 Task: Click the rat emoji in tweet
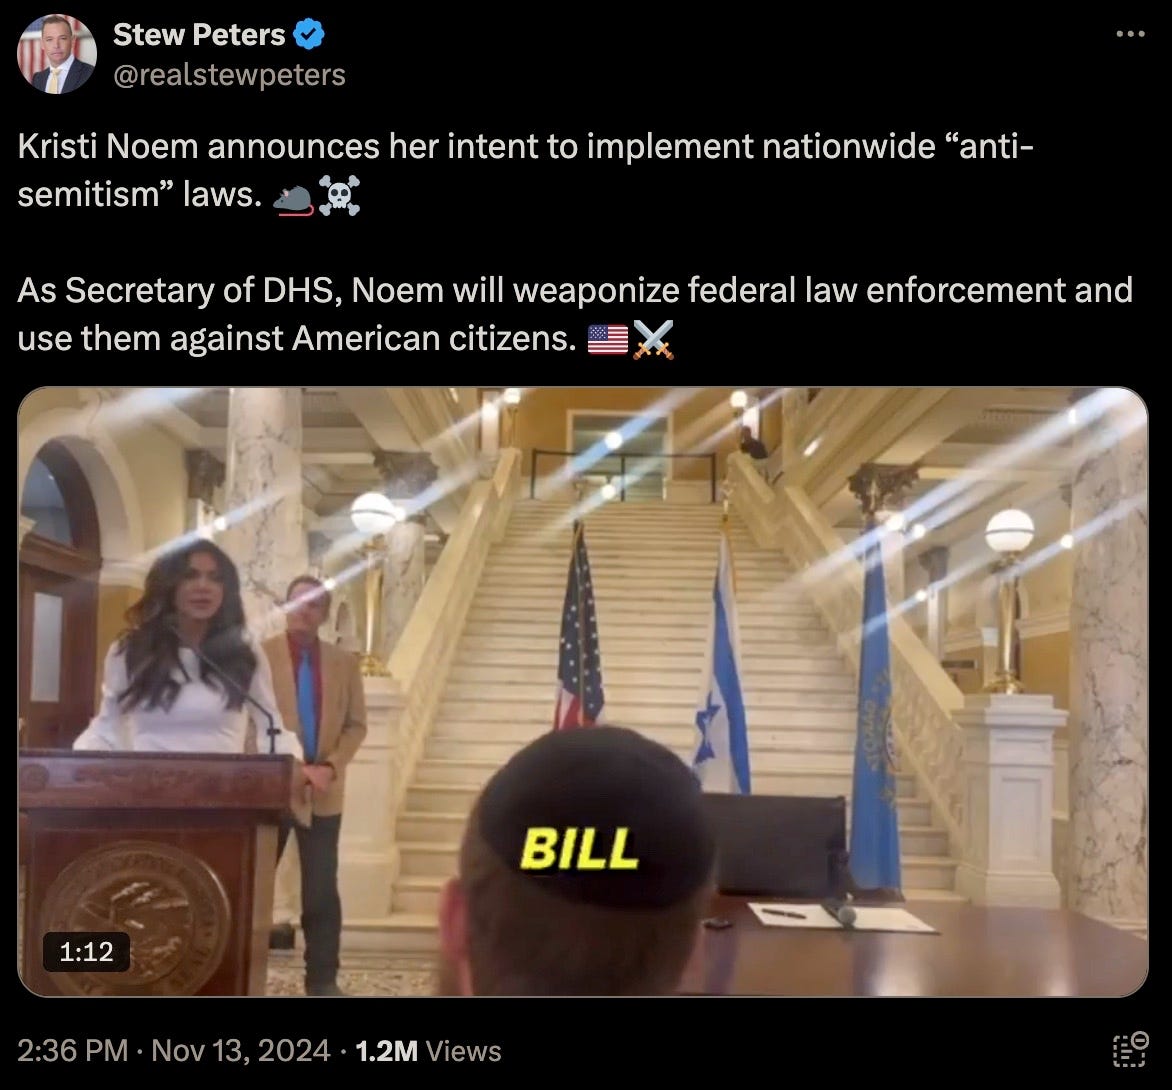(x=293, y=197)
